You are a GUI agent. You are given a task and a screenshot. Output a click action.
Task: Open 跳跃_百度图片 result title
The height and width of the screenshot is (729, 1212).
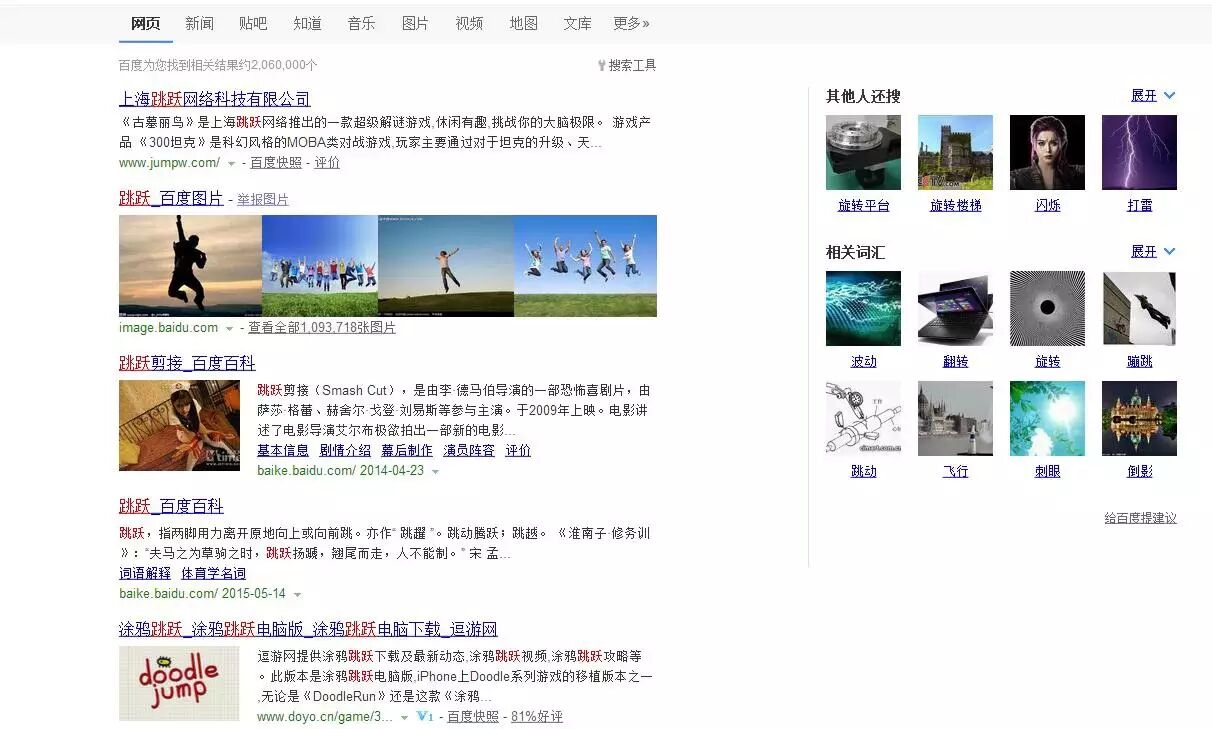(x=171, y=198)
